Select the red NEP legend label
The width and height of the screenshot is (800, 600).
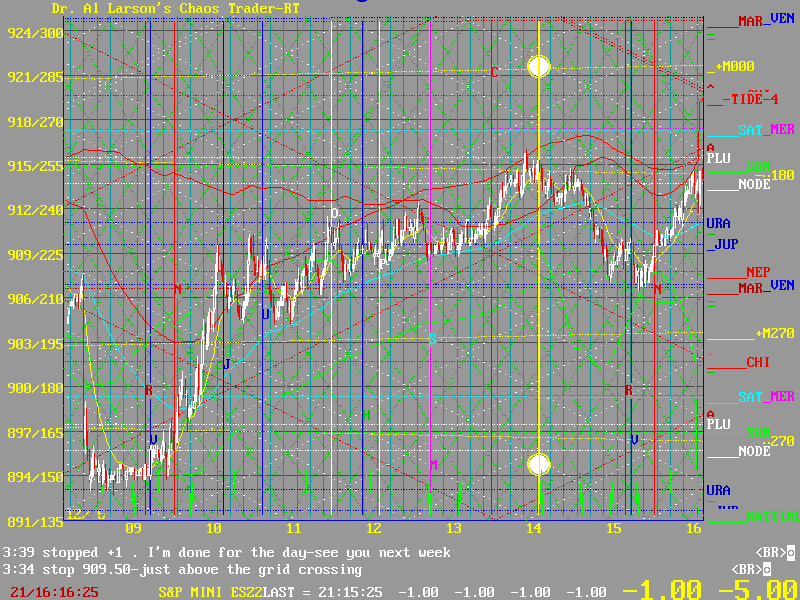[757, 271]
